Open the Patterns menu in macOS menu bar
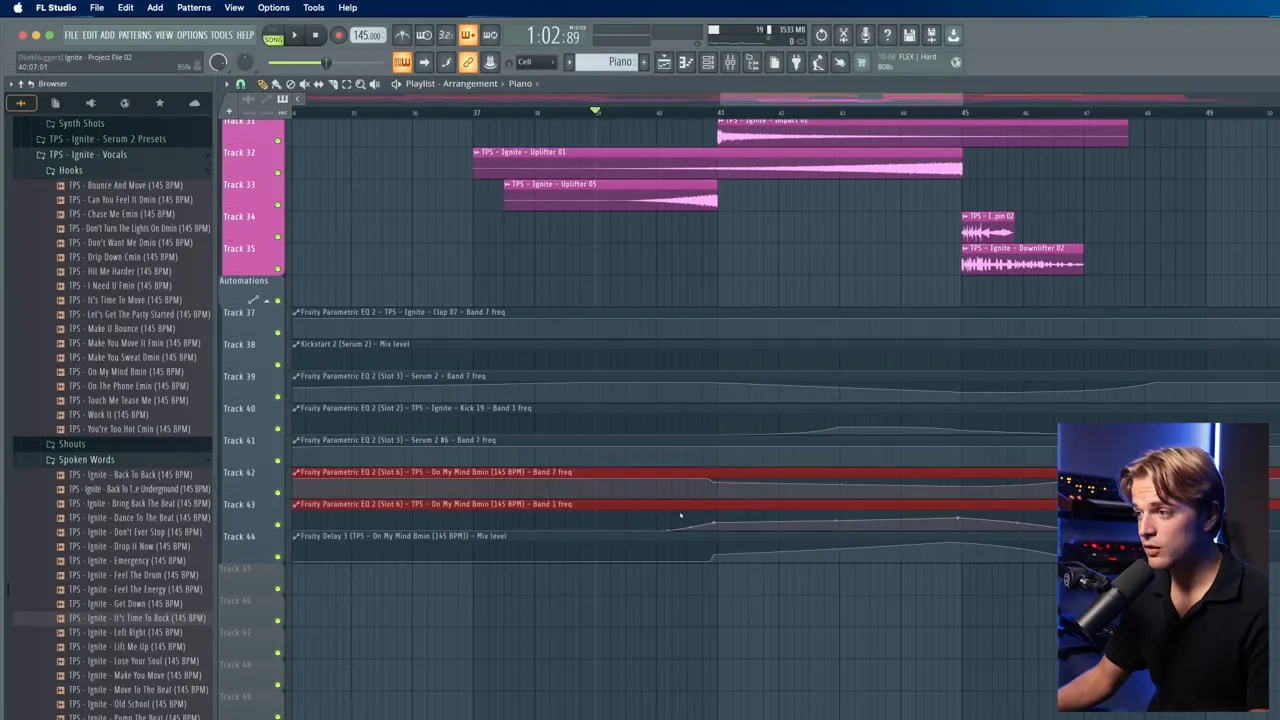 click(193, 8)
